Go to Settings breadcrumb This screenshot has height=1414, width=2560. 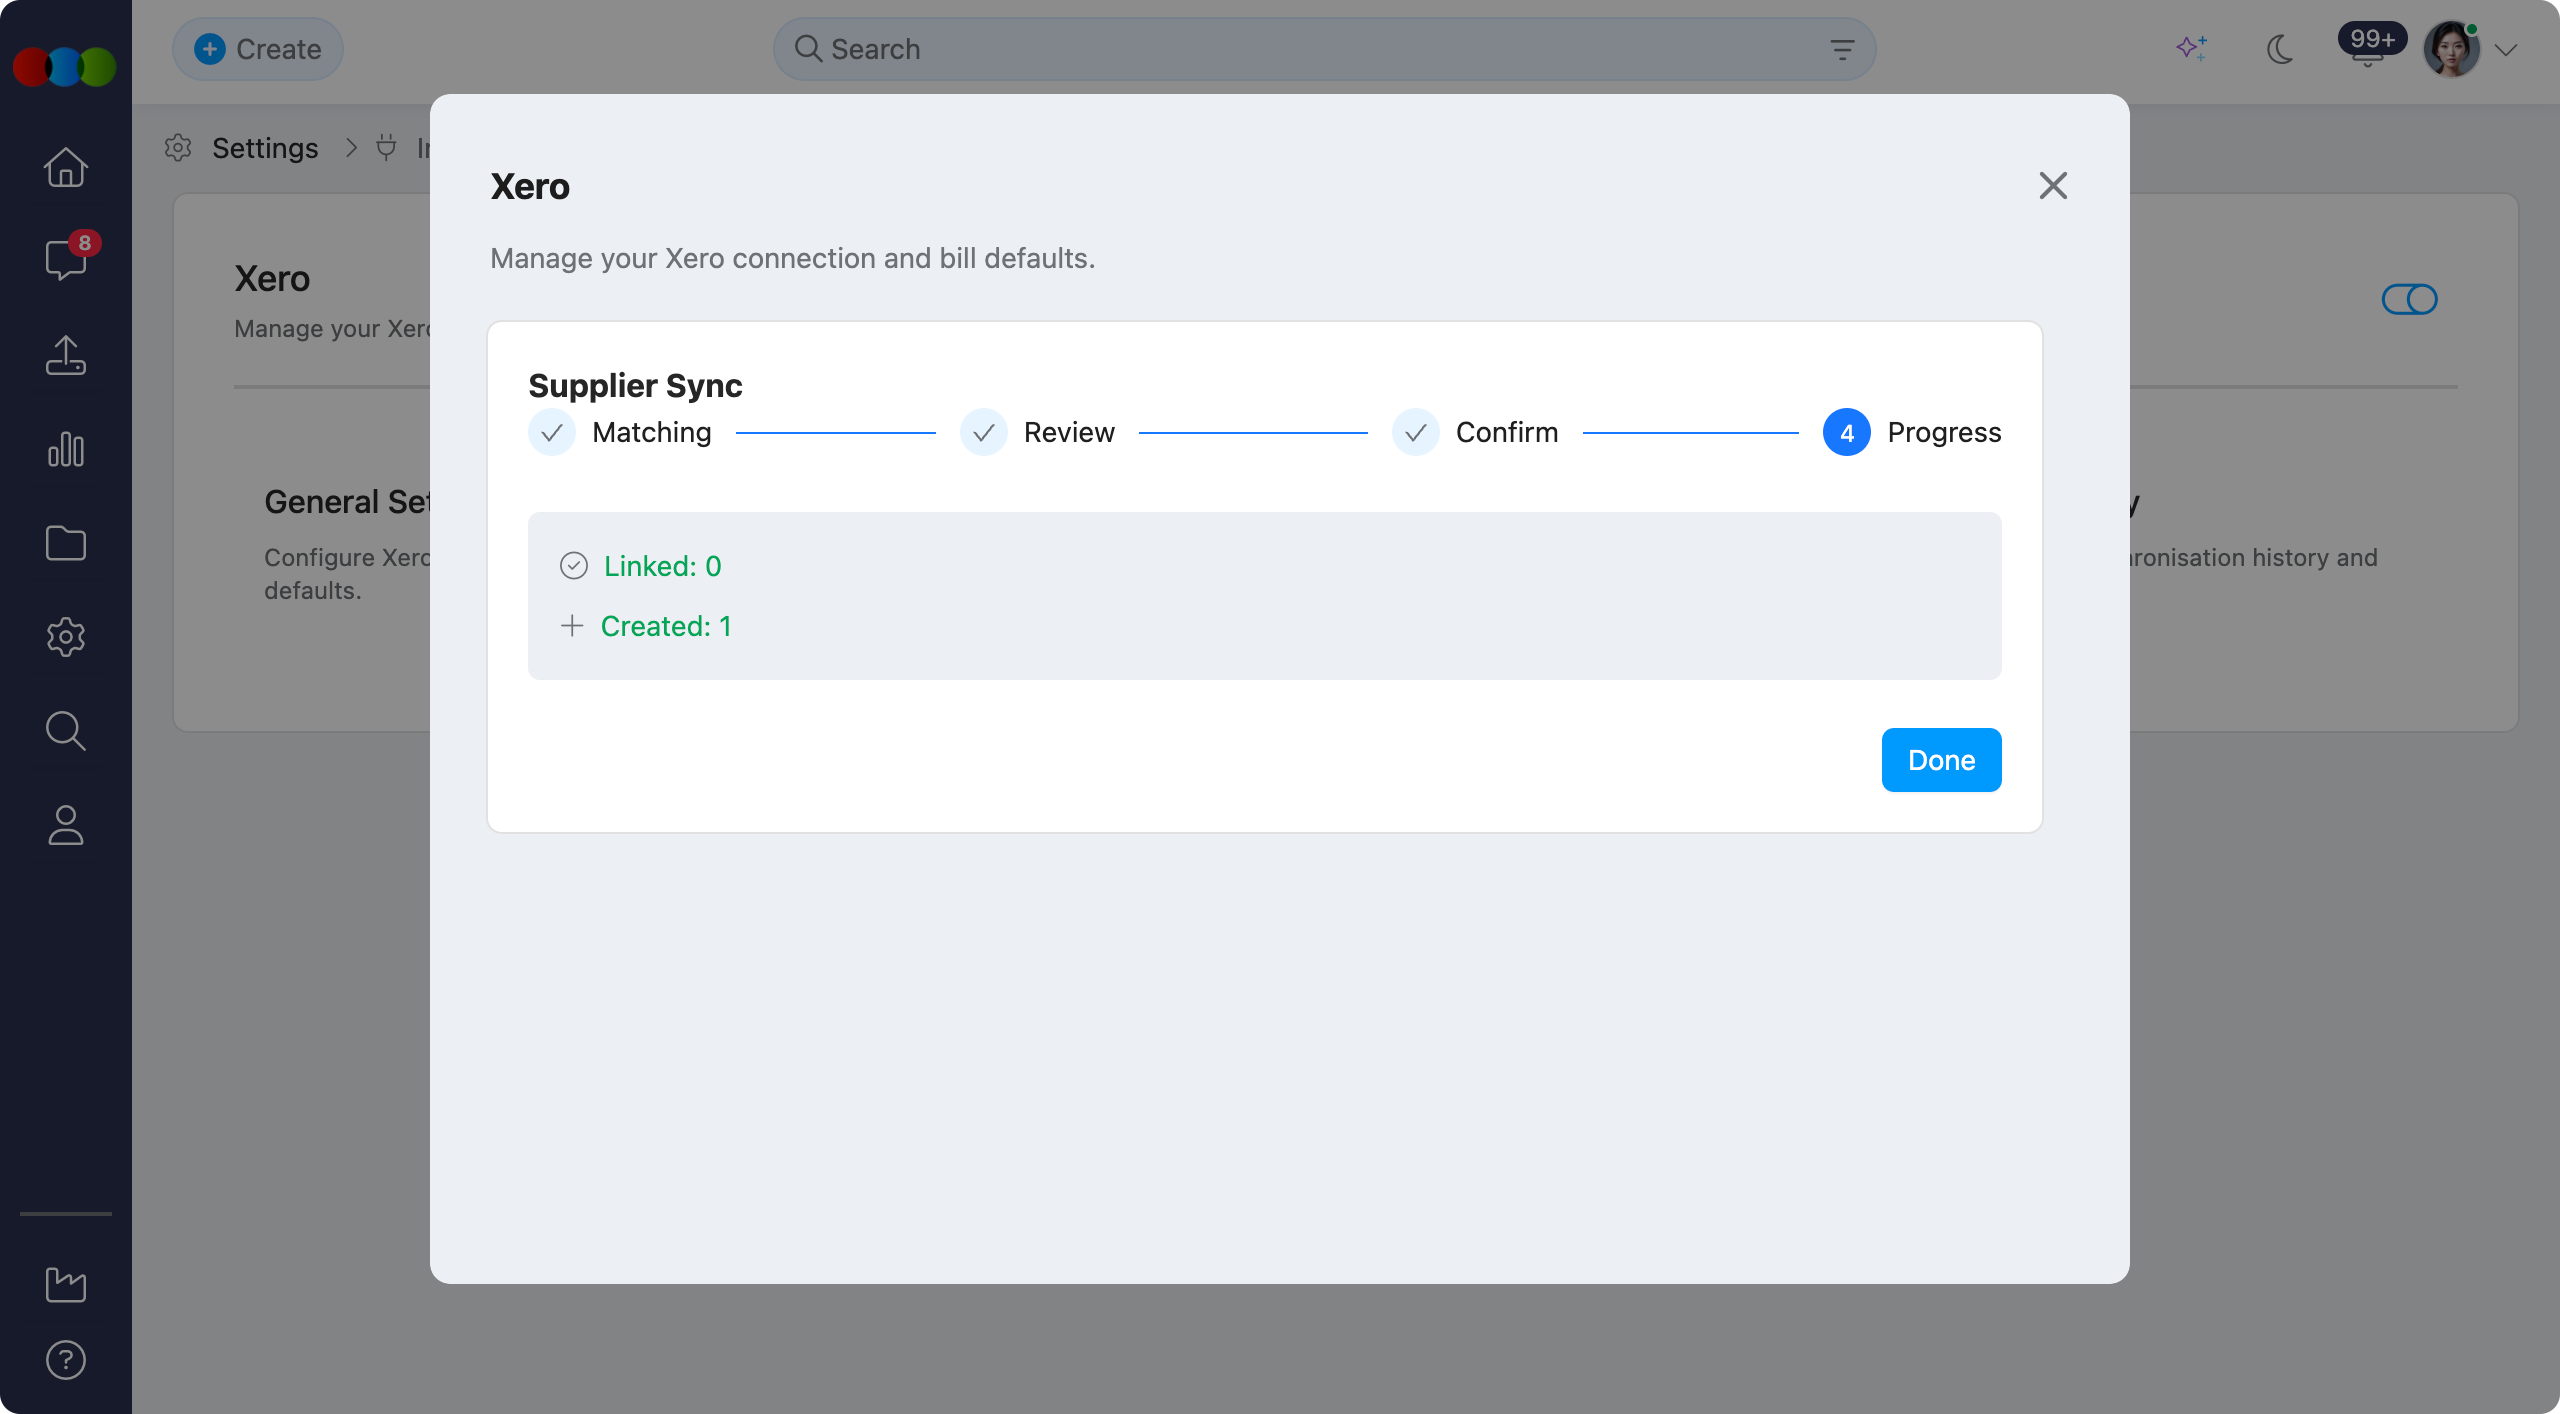point(265,148)
